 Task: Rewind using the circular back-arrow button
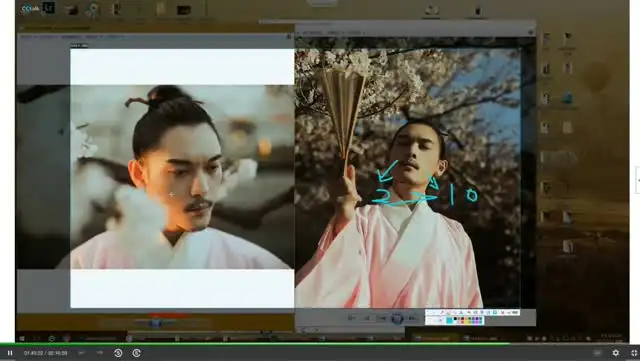coord(118,353)
